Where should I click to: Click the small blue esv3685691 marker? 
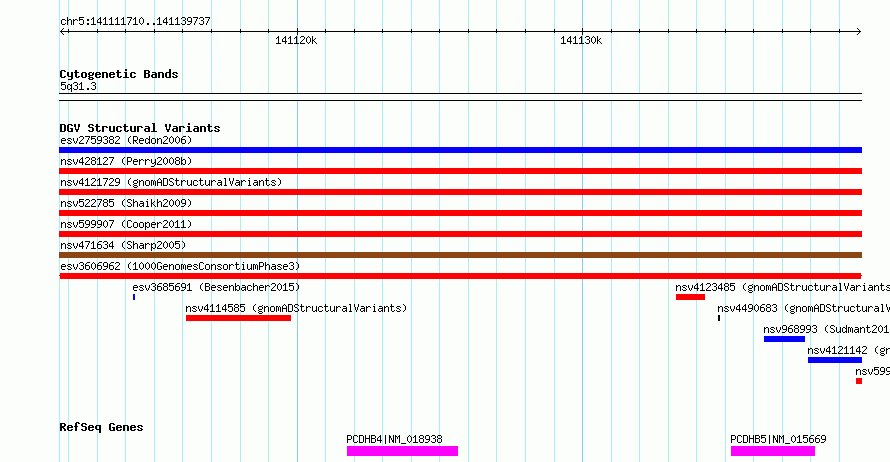point(134,297)
